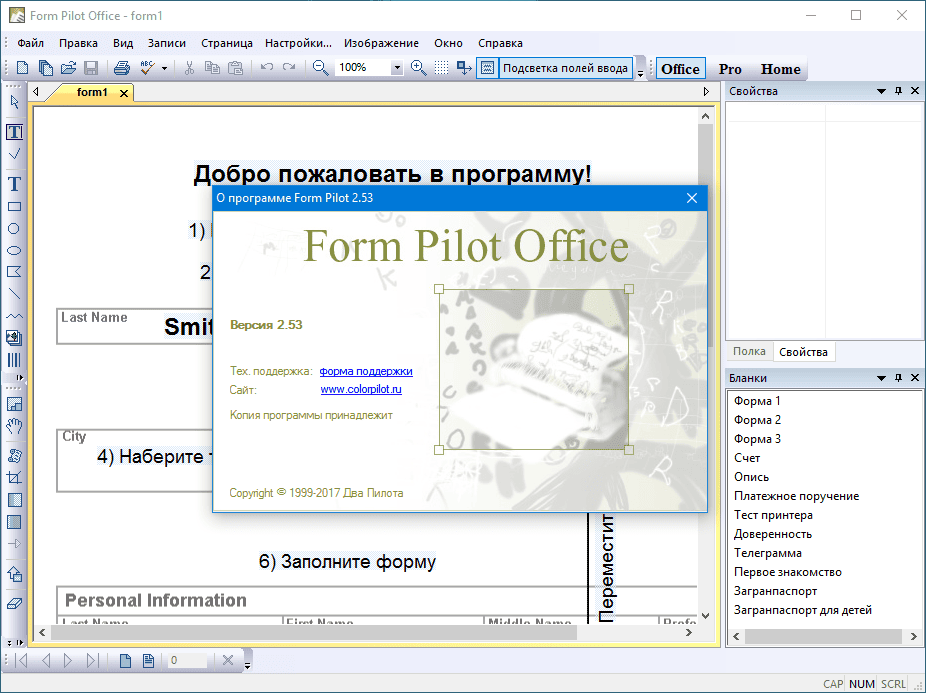
Task: Click the paste clipboard icon
Action: point(236,68)
